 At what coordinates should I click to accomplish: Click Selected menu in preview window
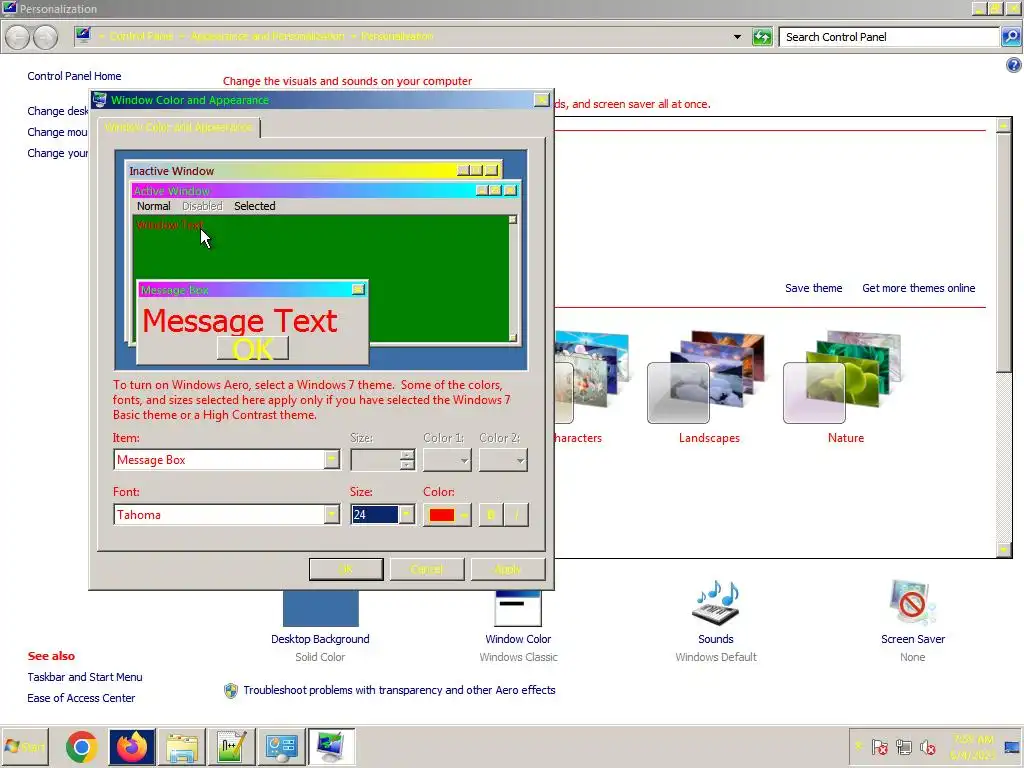(255, 206)
